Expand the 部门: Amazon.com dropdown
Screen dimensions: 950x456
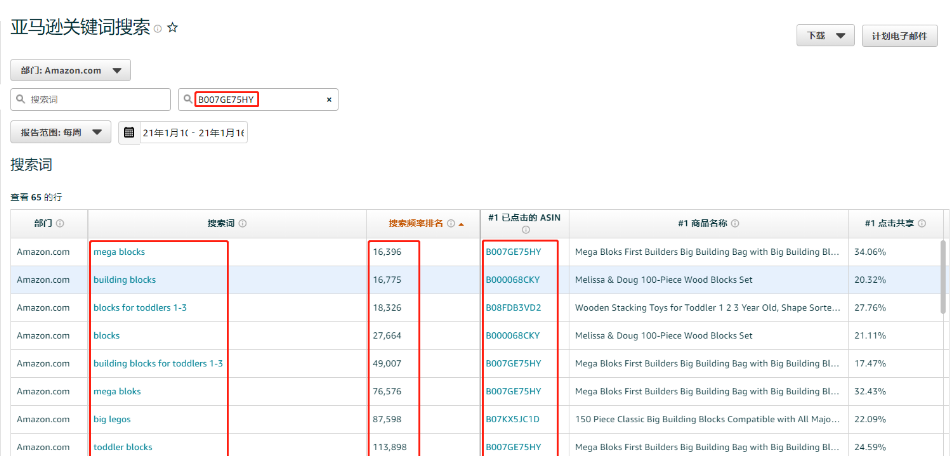click(x=70, y=70)
